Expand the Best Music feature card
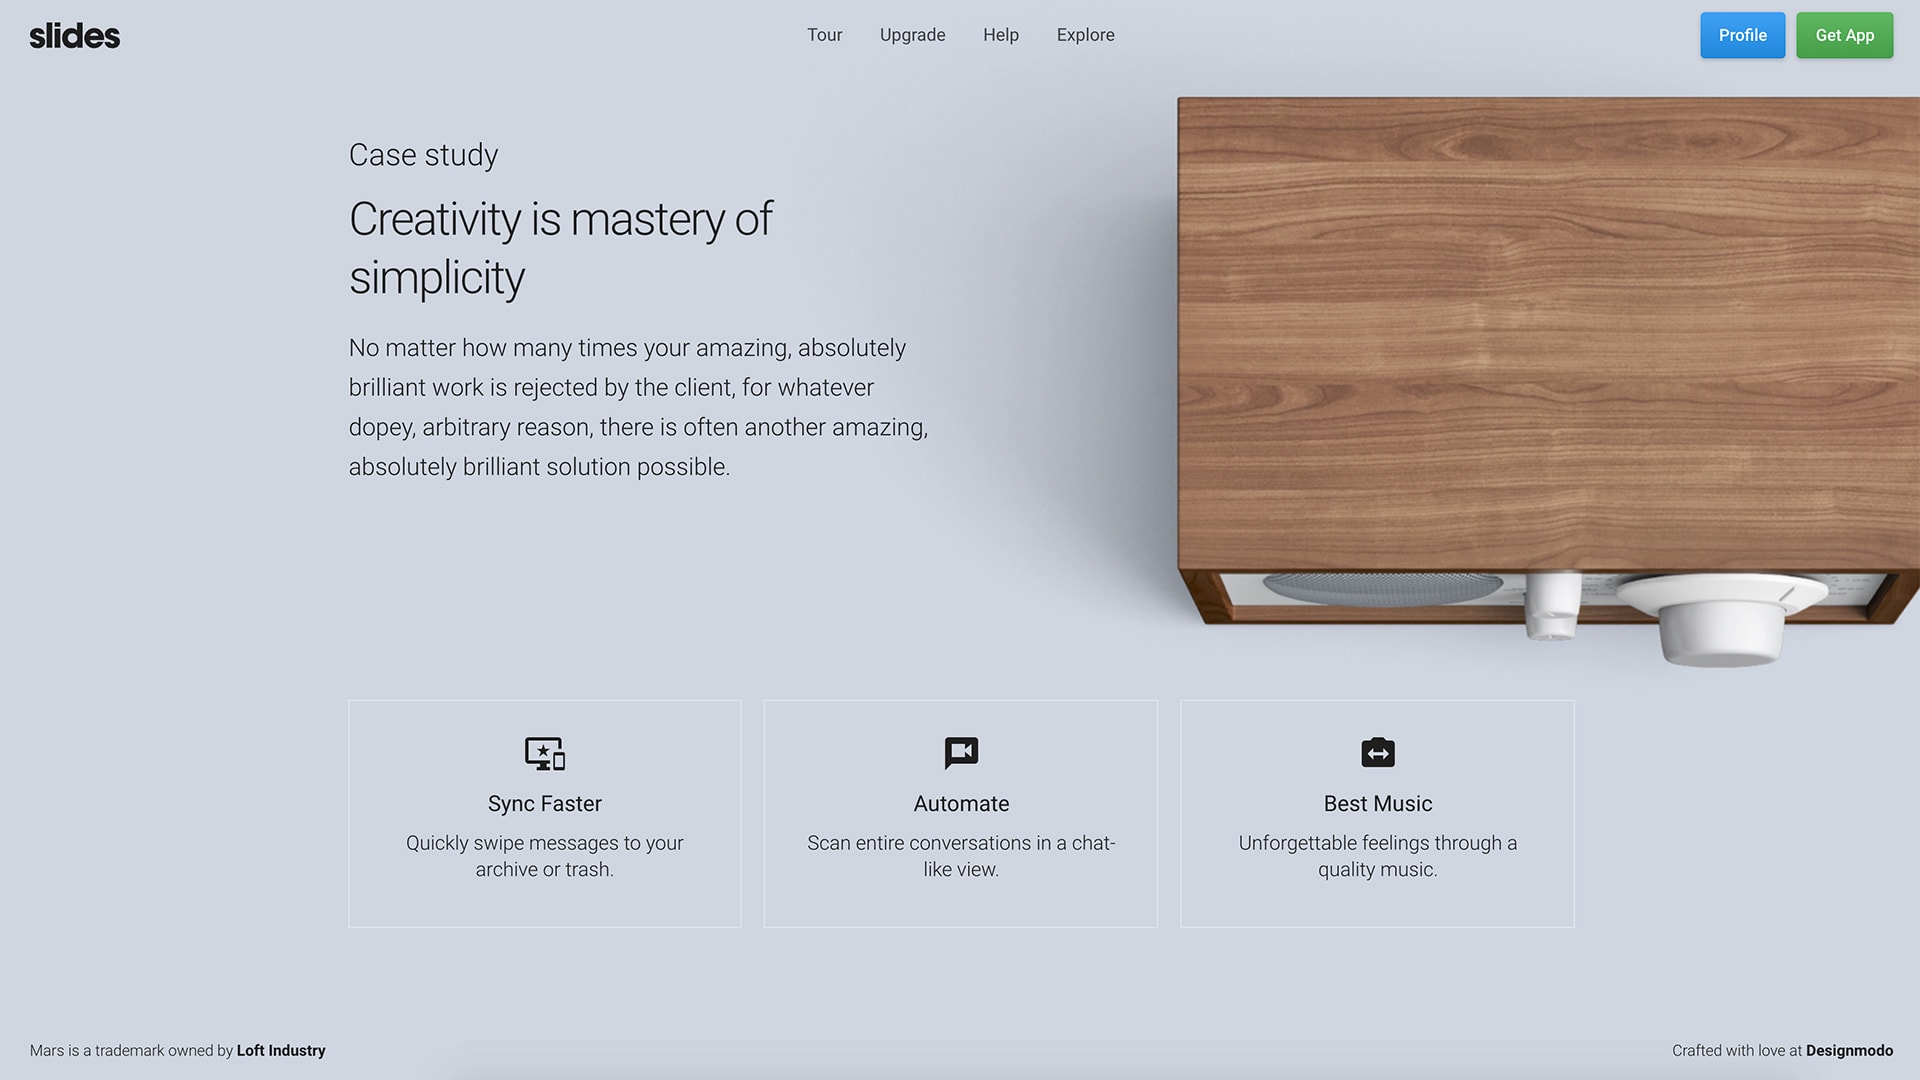Image resolution: width=1920 pixels, height=1080 pixels. tap(1377, 814)
